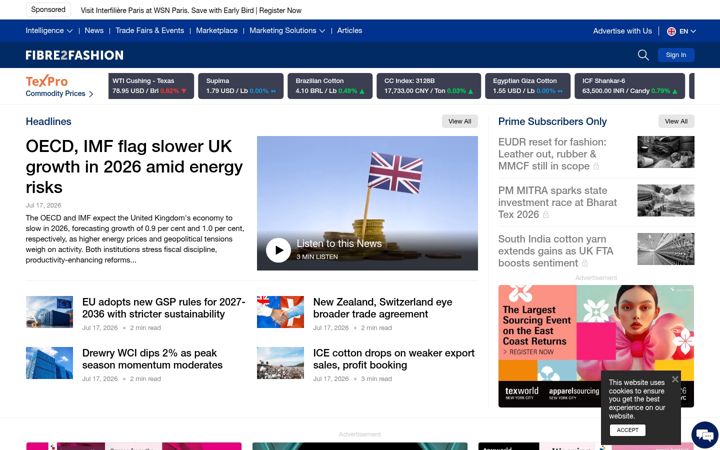The height and width of the screenshot is (450, 720).
Task: Select the ICF Shankar-6 price card
Action: click(x=630, y=86)
